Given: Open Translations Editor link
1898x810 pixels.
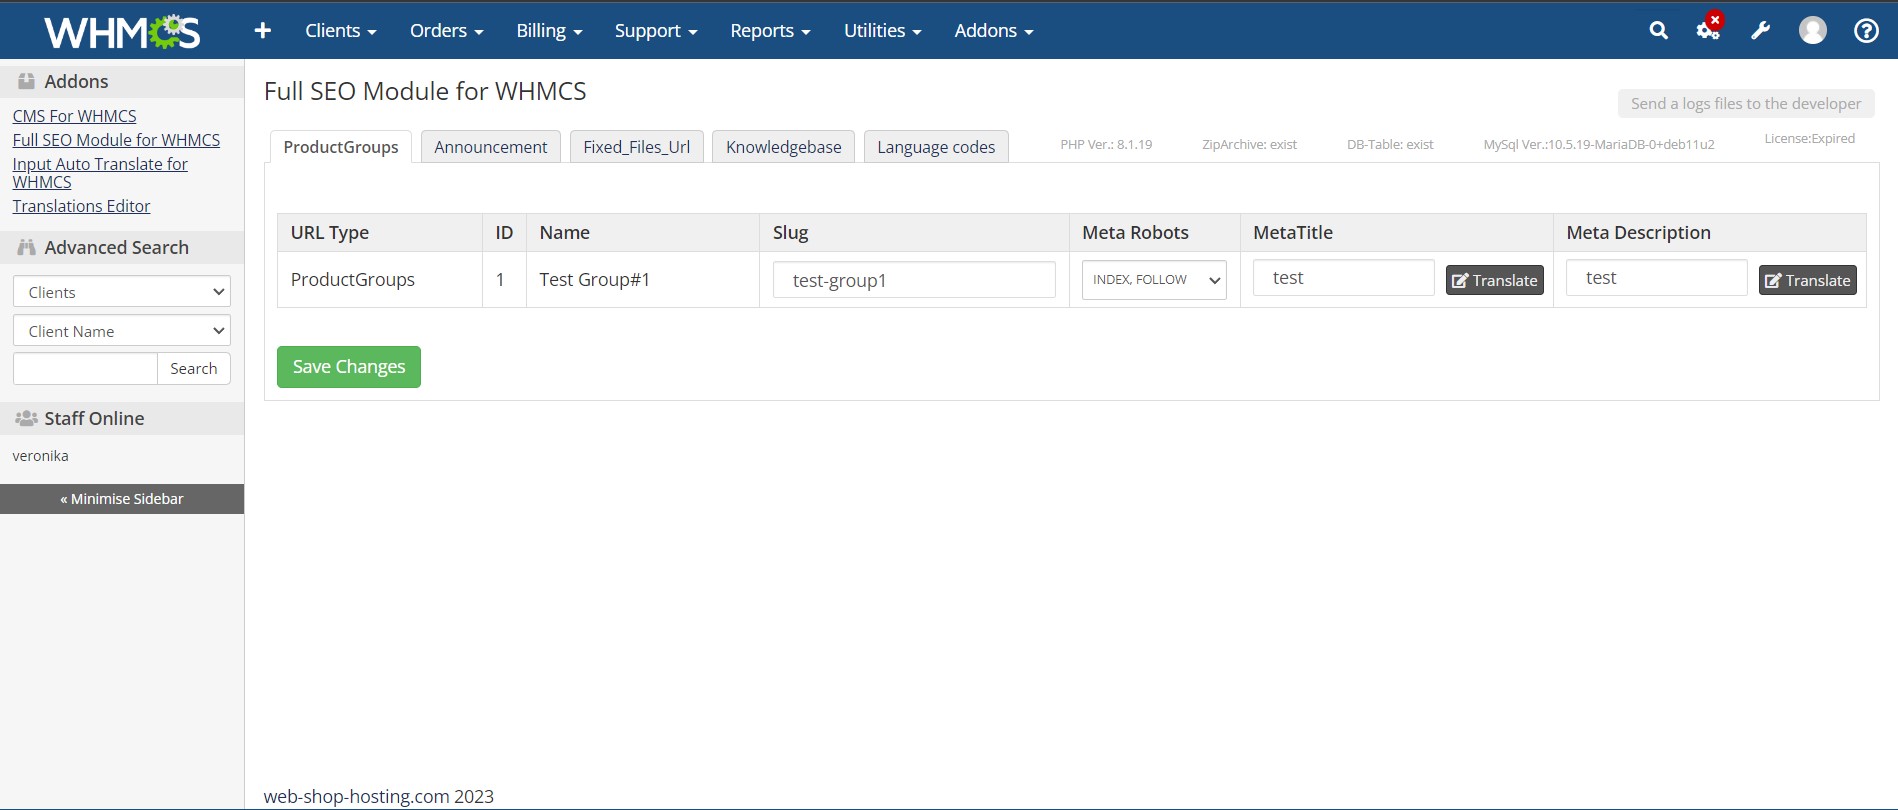Looking at the screenshot, I should click(81, 206).
